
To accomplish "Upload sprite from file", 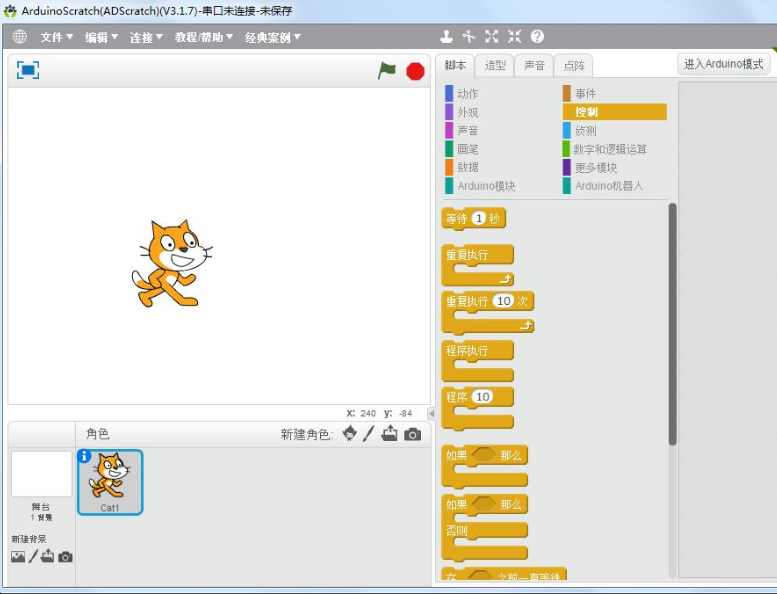I will pos(389,433).
